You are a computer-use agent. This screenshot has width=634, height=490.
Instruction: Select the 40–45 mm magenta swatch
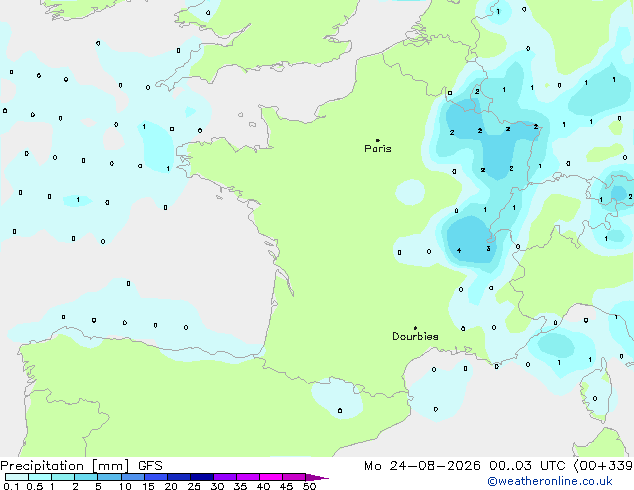(271, 477)
